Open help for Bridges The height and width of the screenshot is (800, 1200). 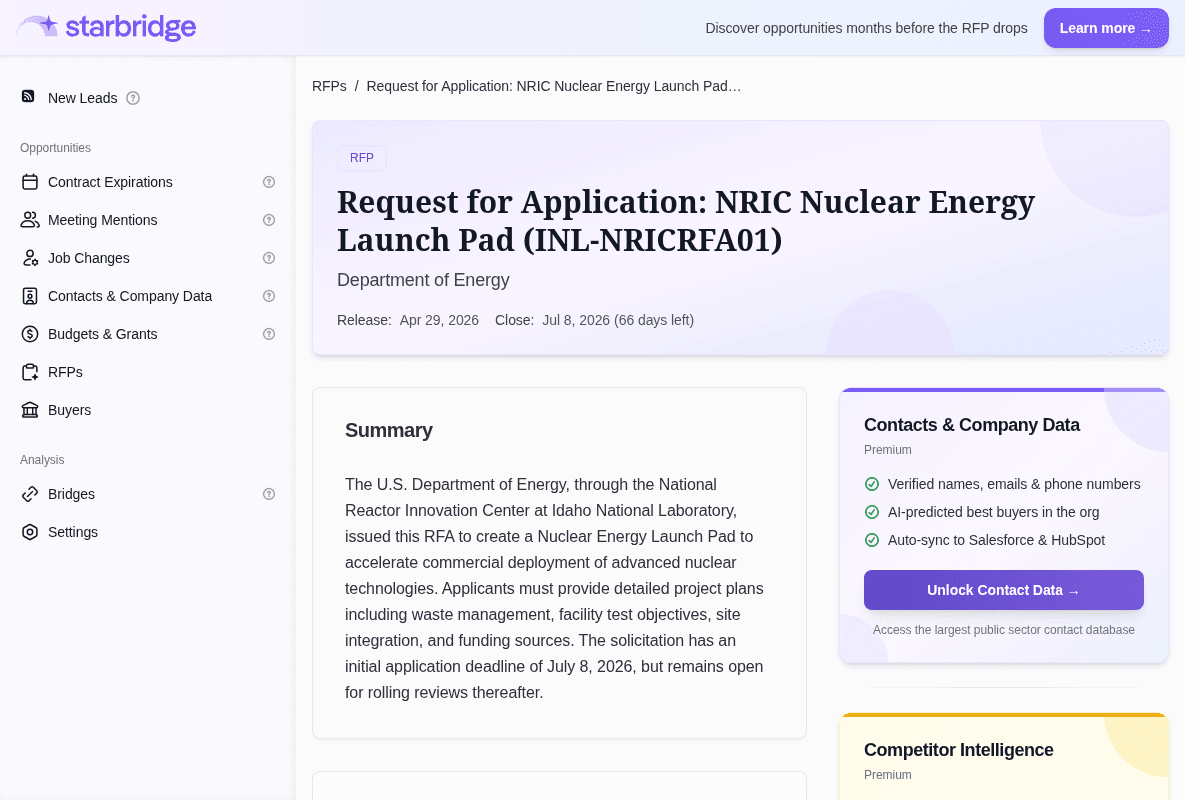coord(269,494)
